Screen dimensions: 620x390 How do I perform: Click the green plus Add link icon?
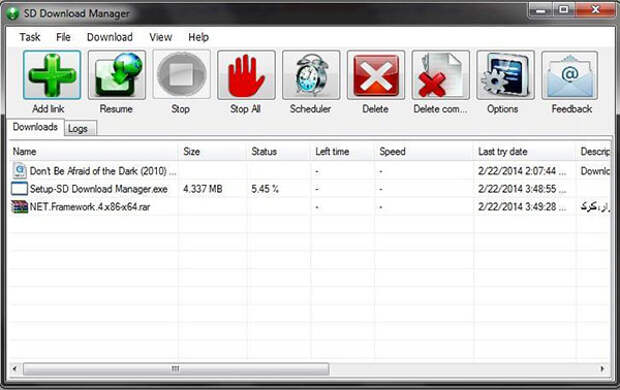coord(52,75)
